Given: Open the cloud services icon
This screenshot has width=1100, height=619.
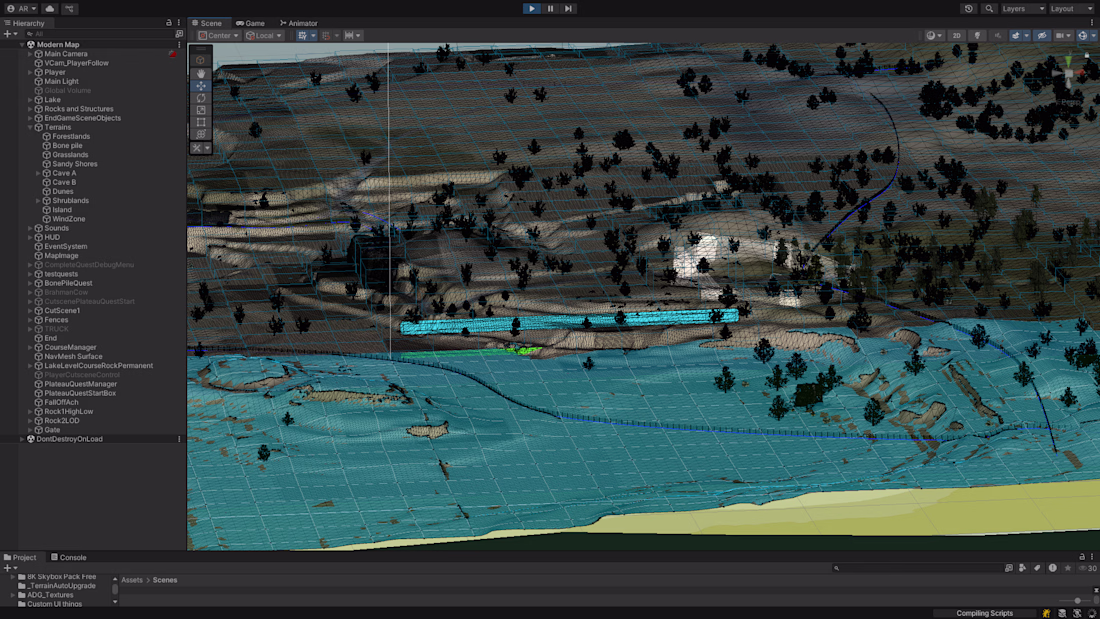Looking at the screenshot, I should (49, 8).
